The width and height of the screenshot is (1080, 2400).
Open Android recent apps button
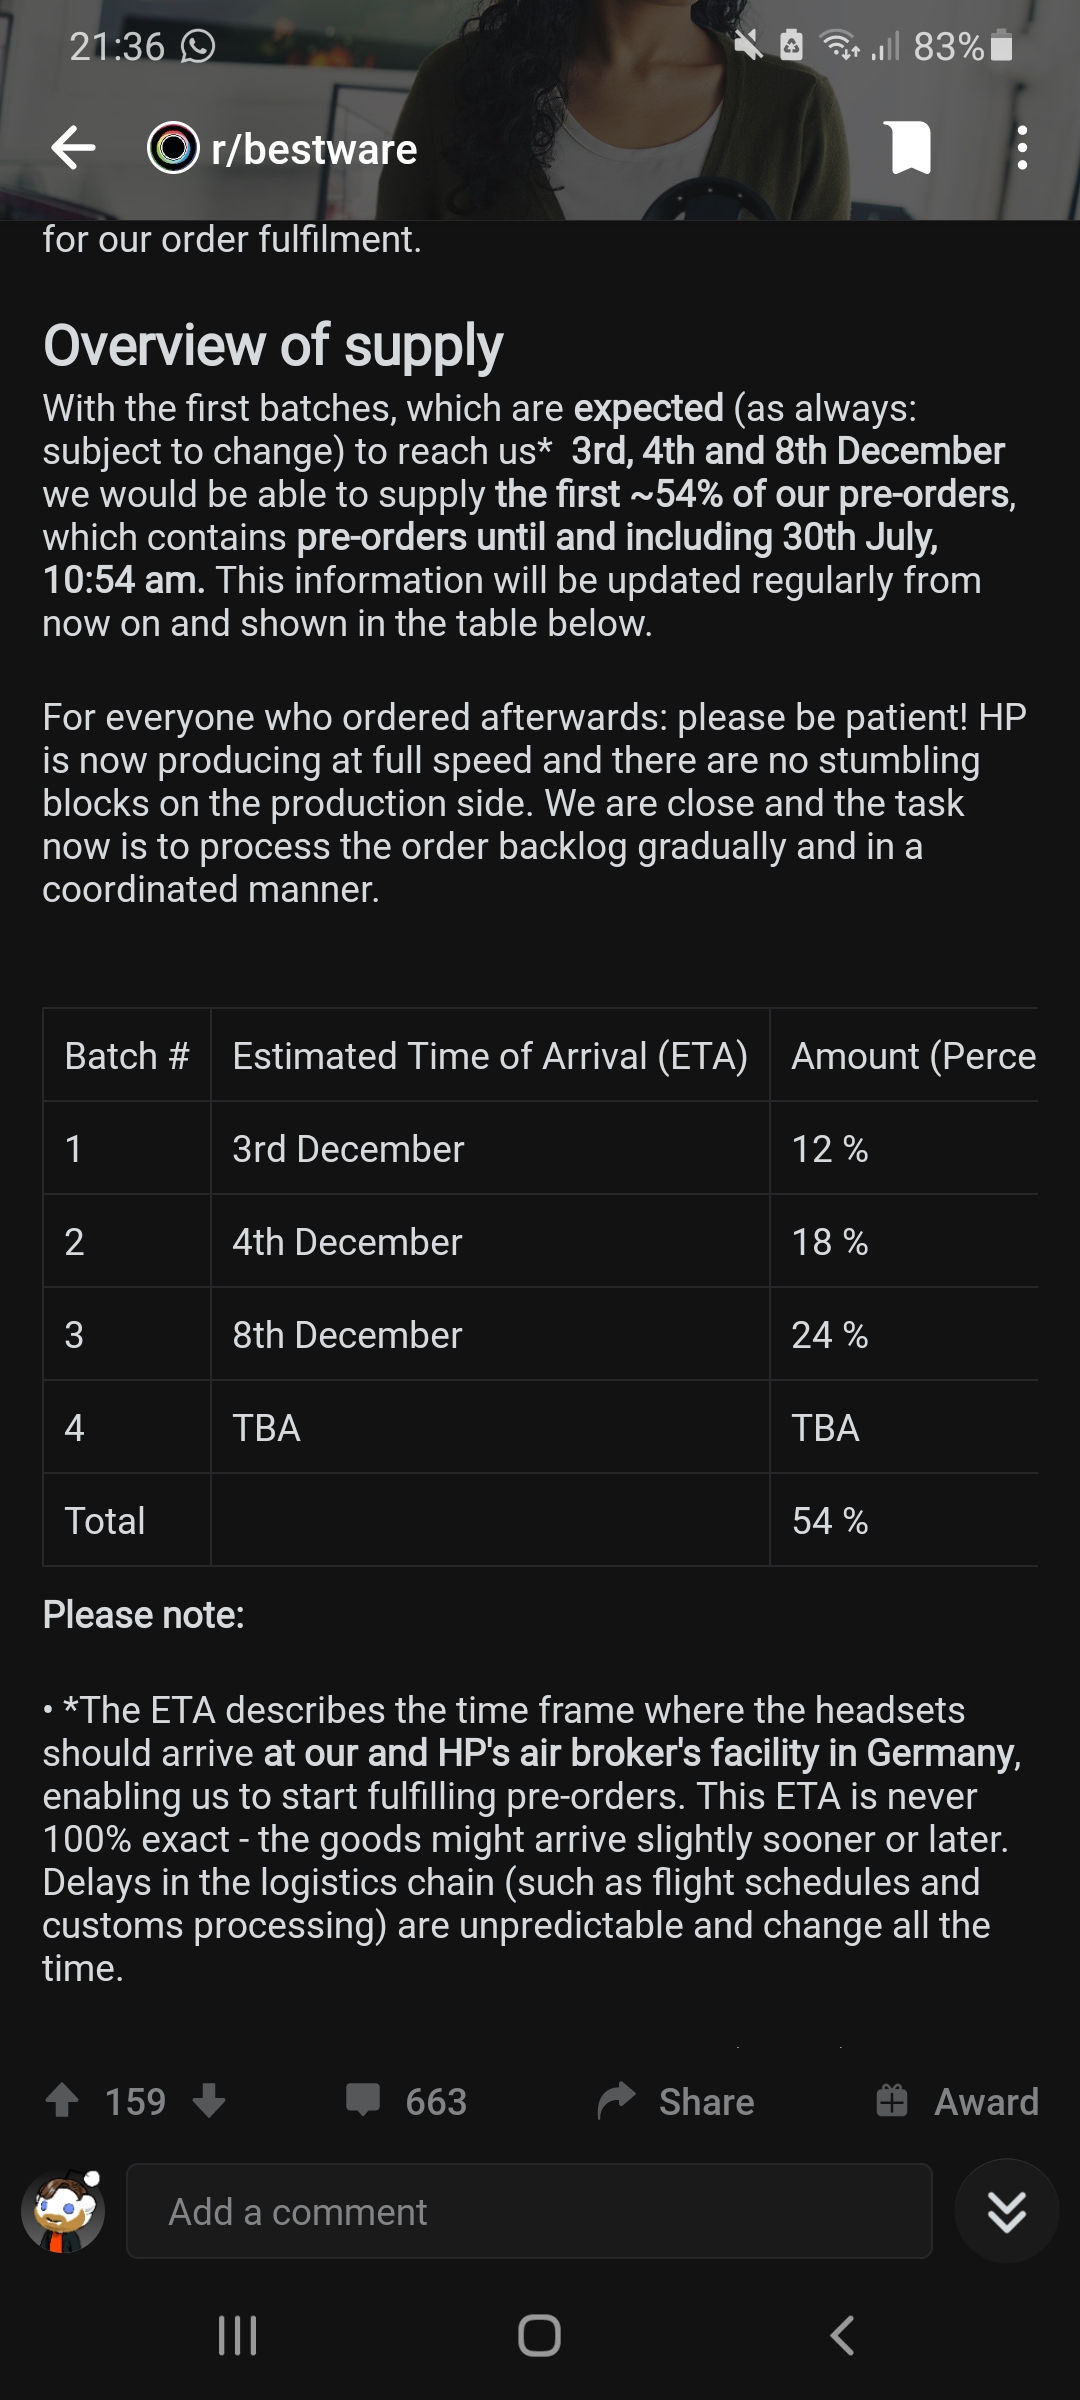[238, 2336]
